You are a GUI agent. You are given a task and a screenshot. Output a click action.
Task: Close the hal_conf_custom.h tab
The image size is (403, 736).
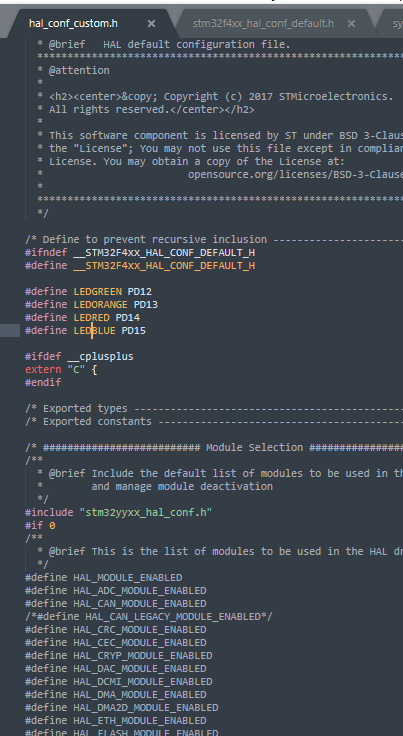click(151, 23)
